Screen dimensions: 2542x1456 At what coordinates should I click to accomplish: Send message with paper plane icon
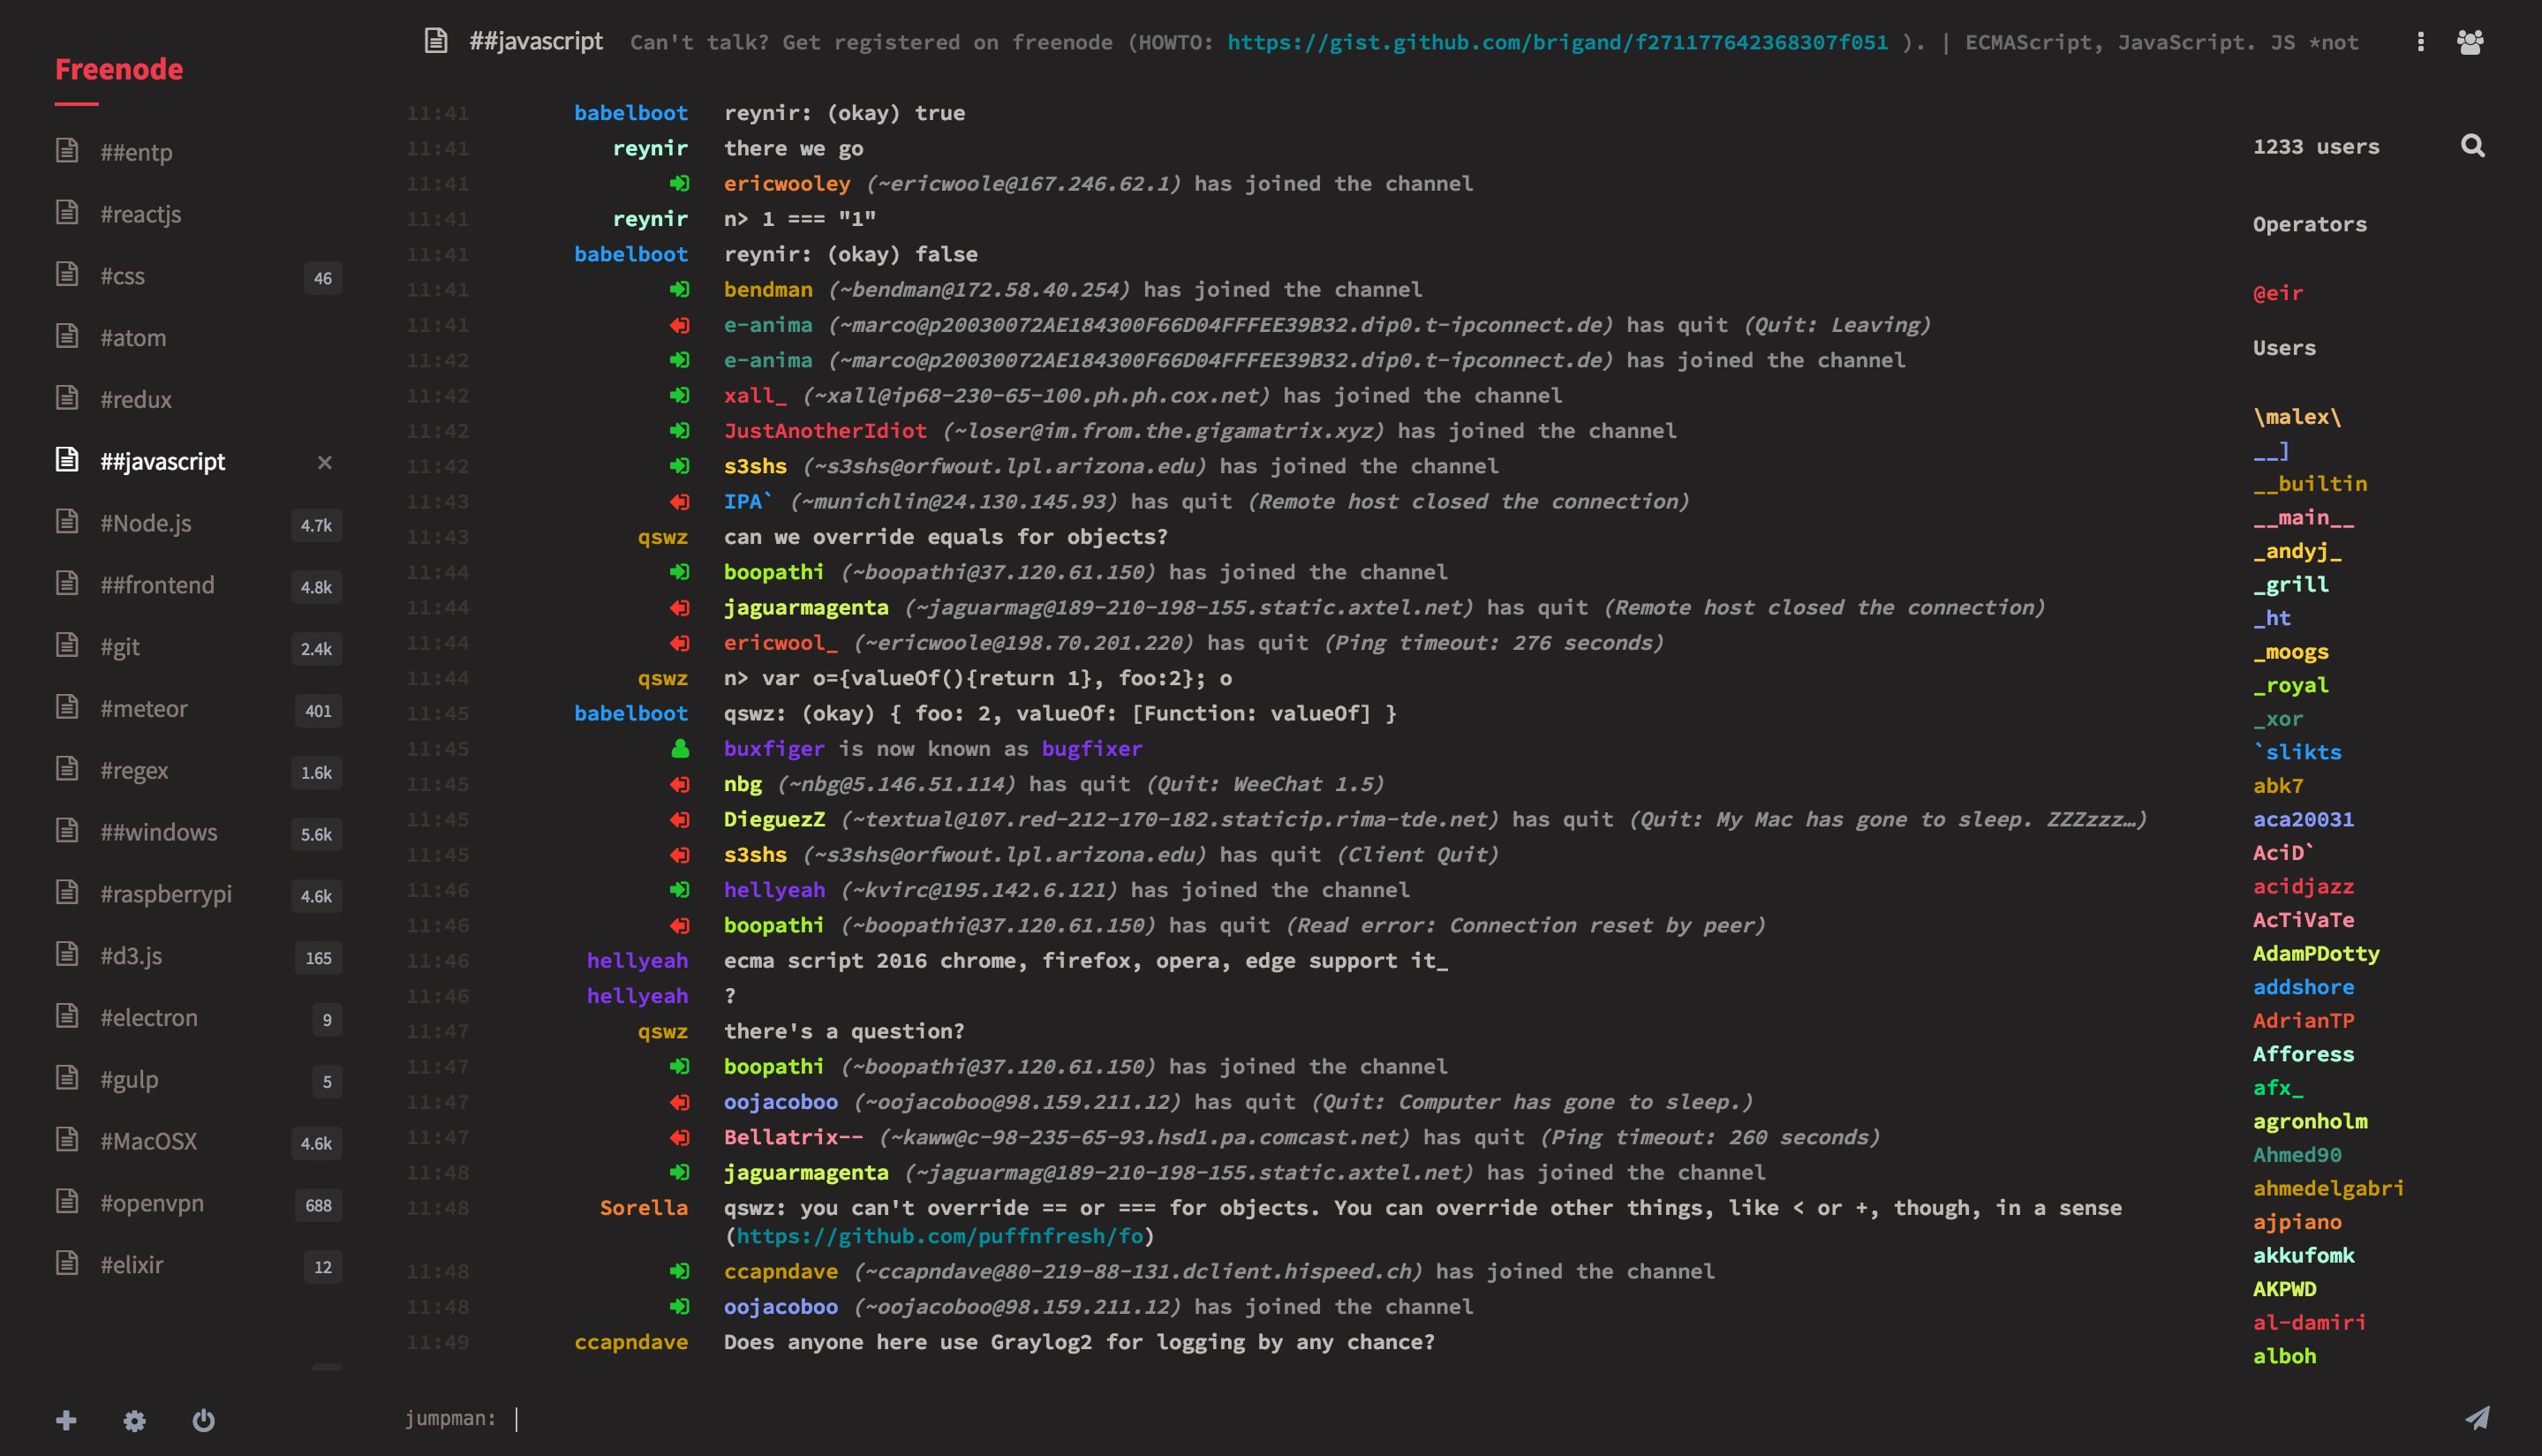(x=2477, y=1418)
